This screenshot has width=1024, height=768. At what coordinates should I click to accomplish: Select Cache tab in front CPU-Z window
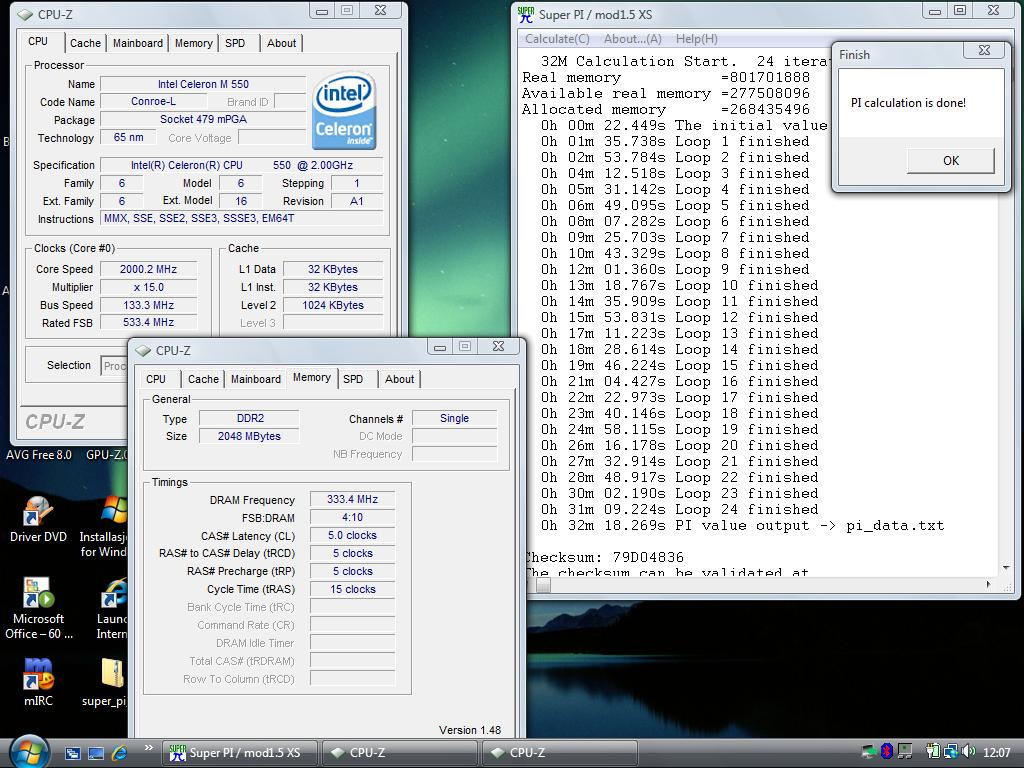[203, 379]
